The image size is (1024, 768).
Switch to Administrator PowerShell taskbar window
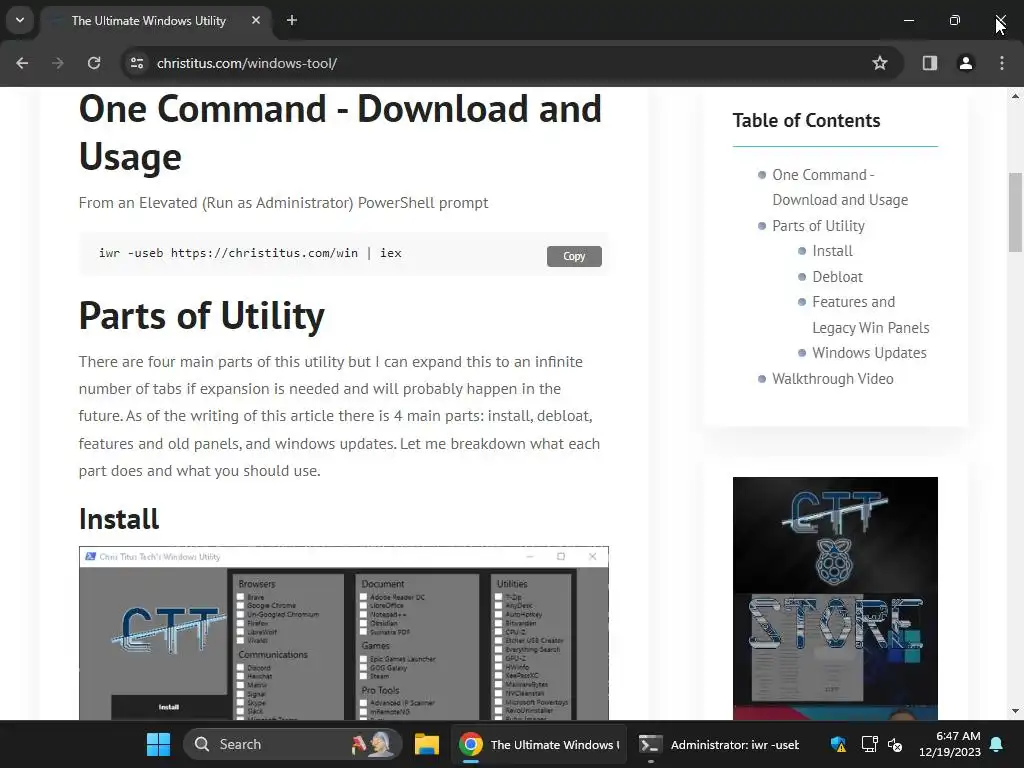click(x=718, y=744)
